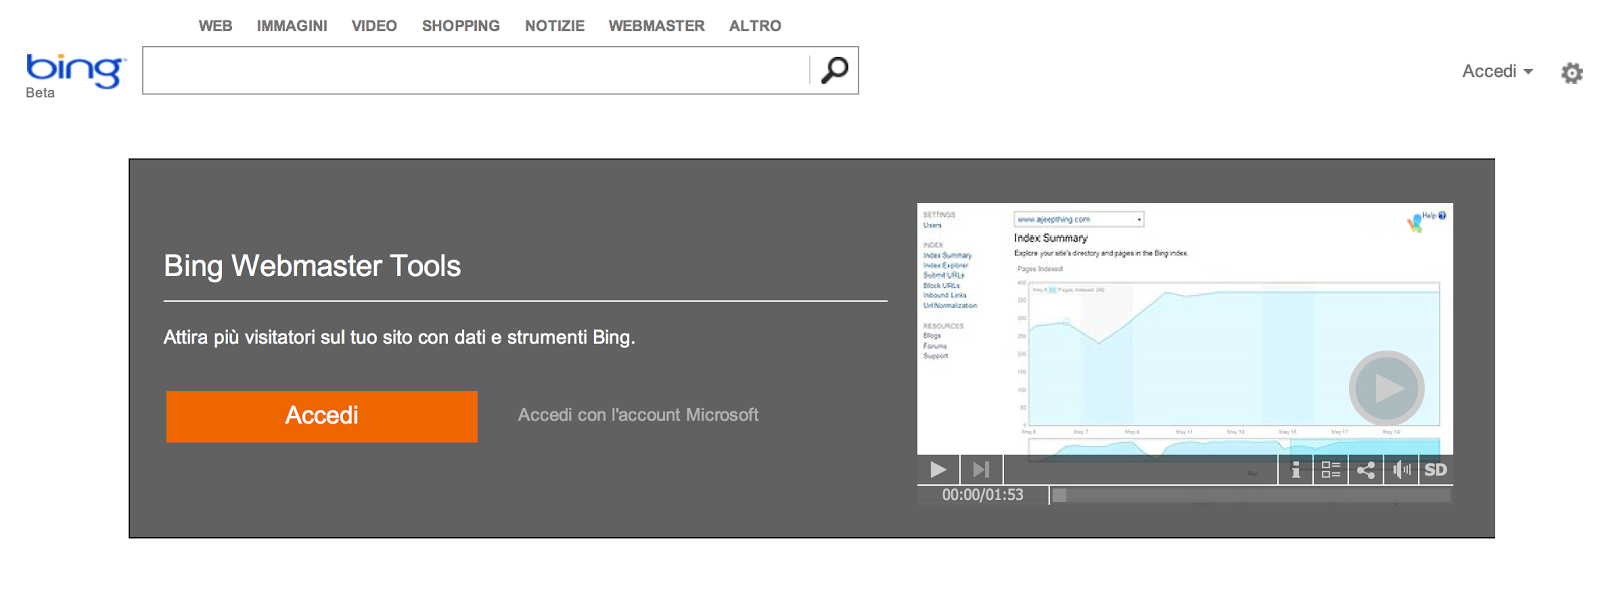This screenshot has height=592, width=1600.
Task: Open the NOTIZIE tab
Action: pos(555,26)
